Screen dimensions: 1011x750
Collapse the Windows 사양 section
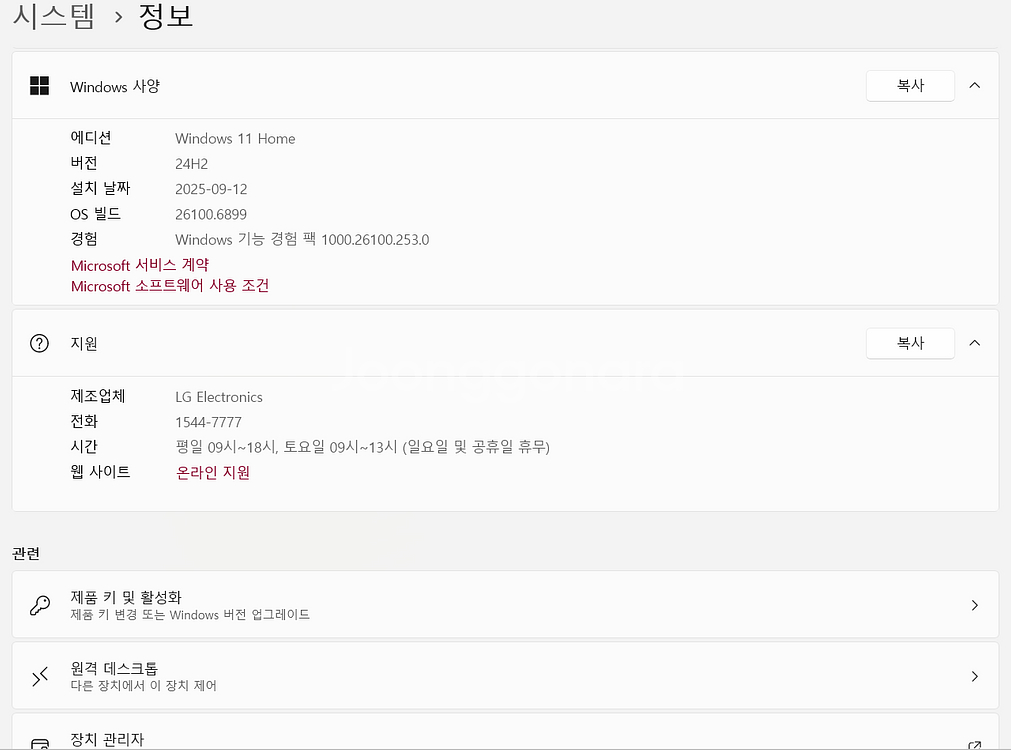974,85
